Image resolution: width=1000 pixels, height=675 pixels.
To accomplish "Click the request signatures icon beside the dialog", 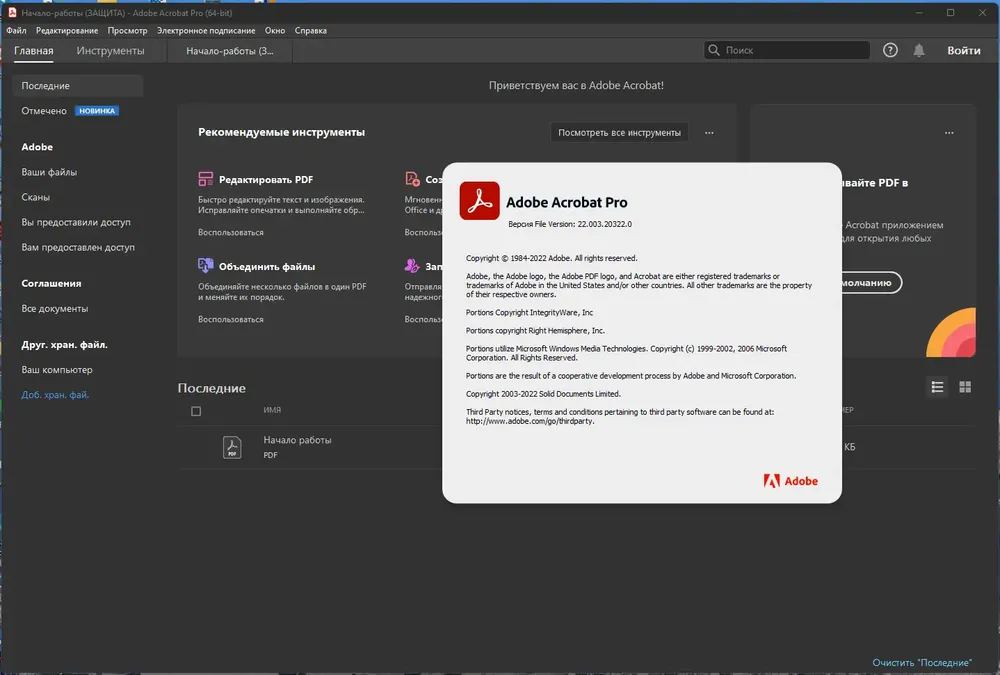I will tap(412, 265).
